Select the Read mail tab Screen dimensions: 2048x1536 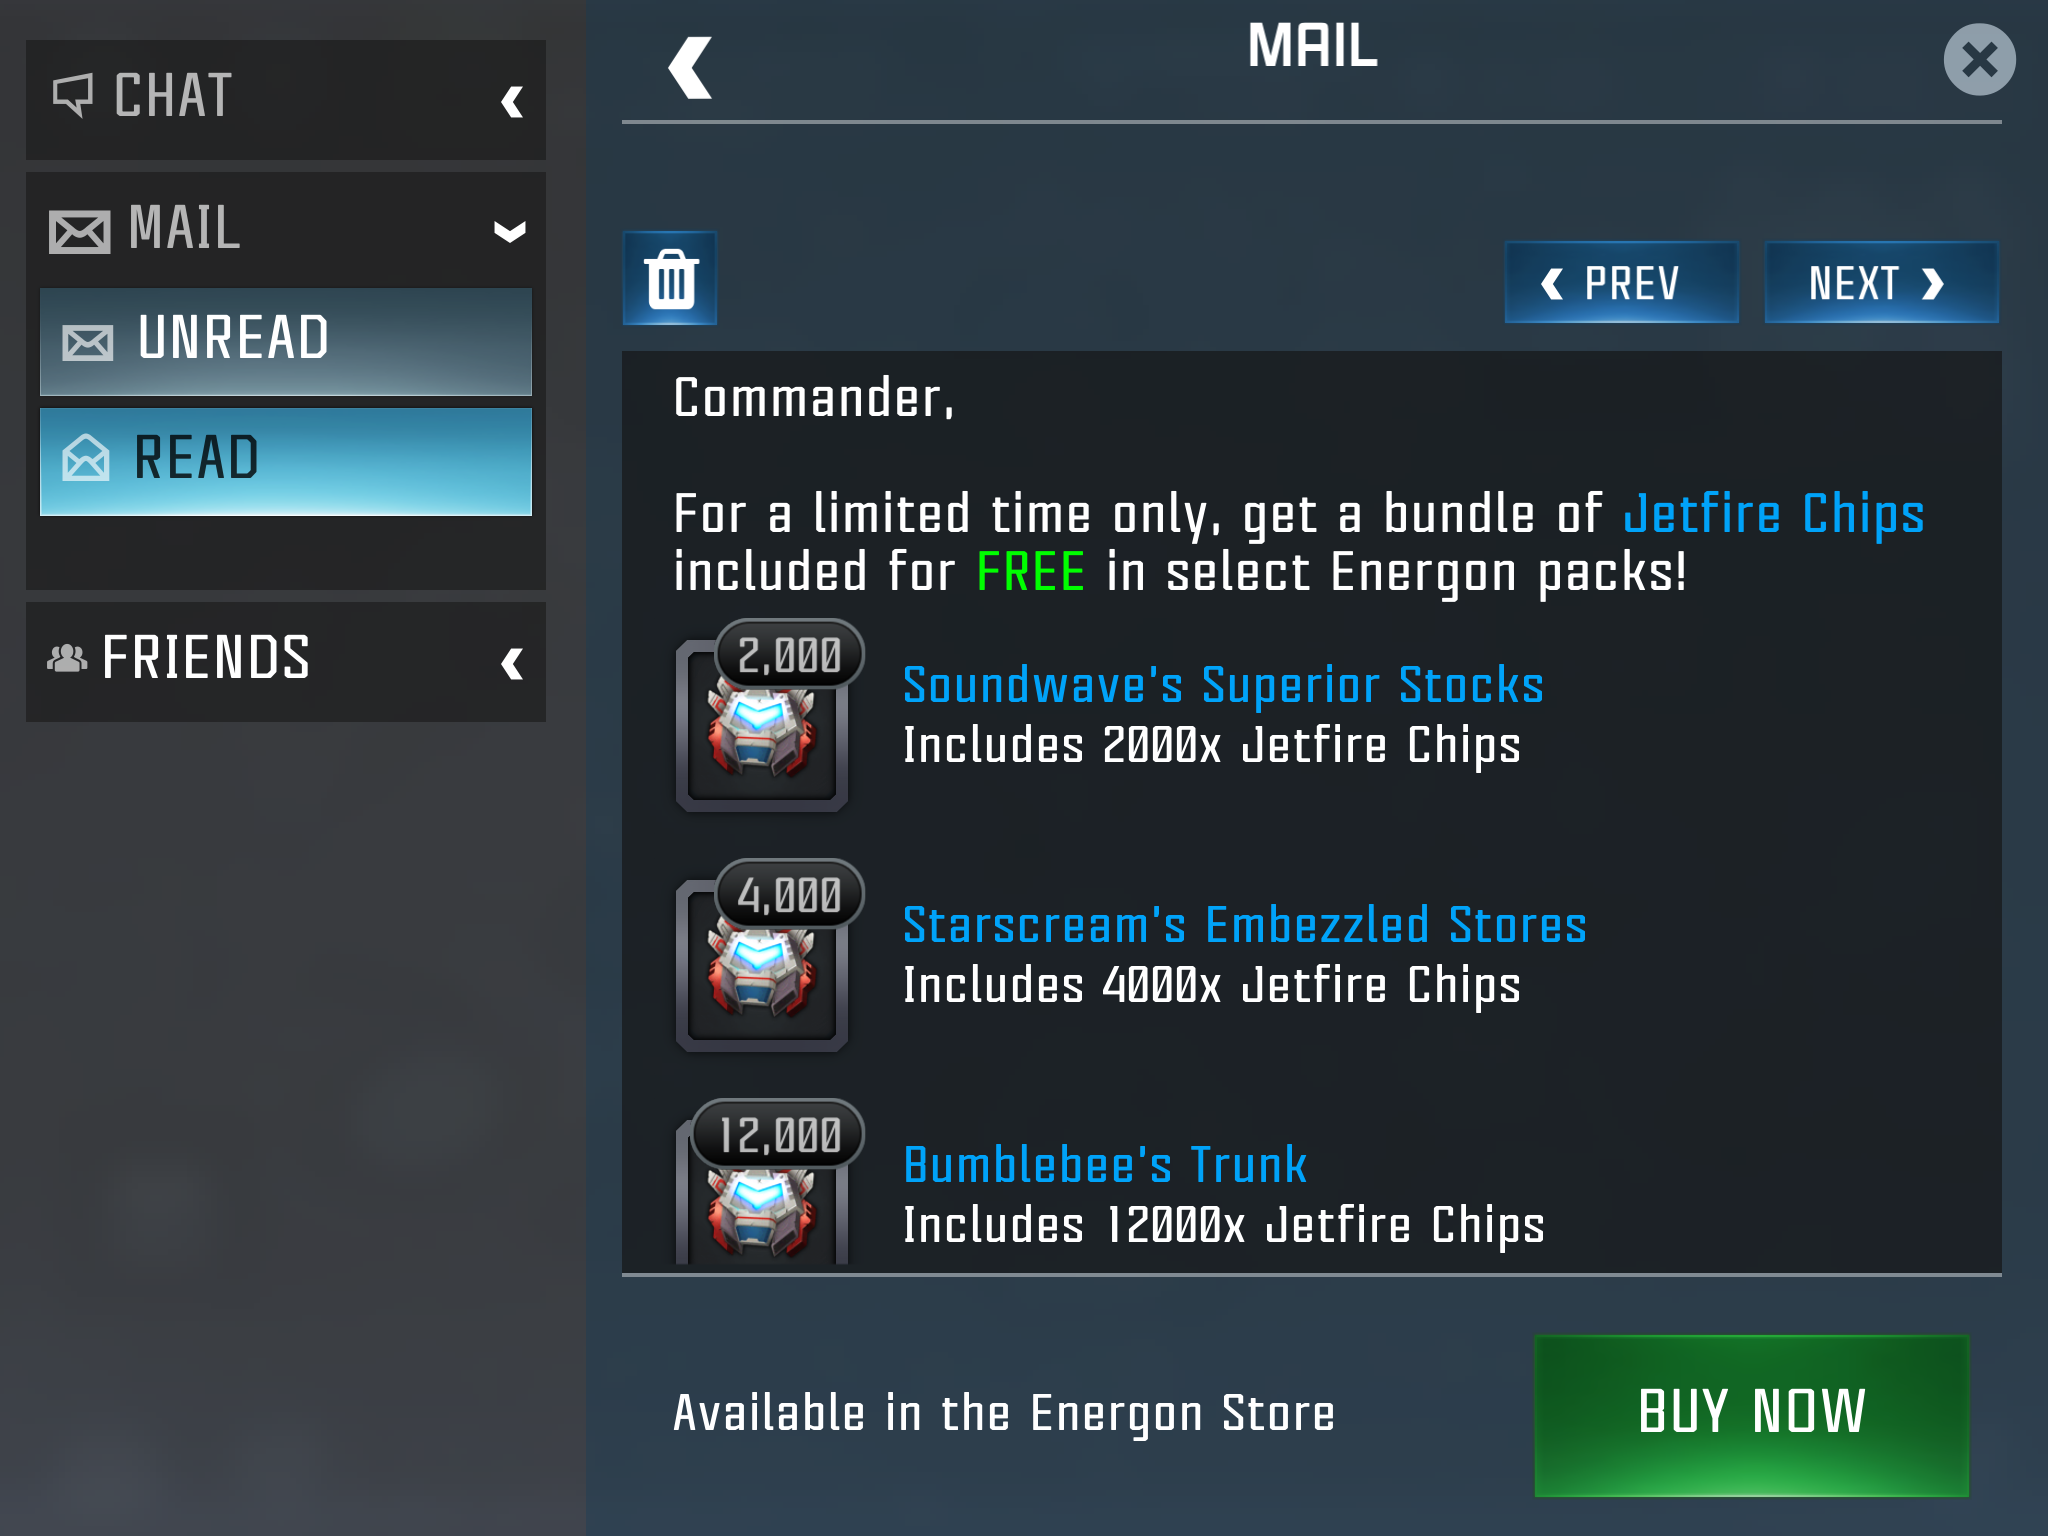tap(286, 462)
